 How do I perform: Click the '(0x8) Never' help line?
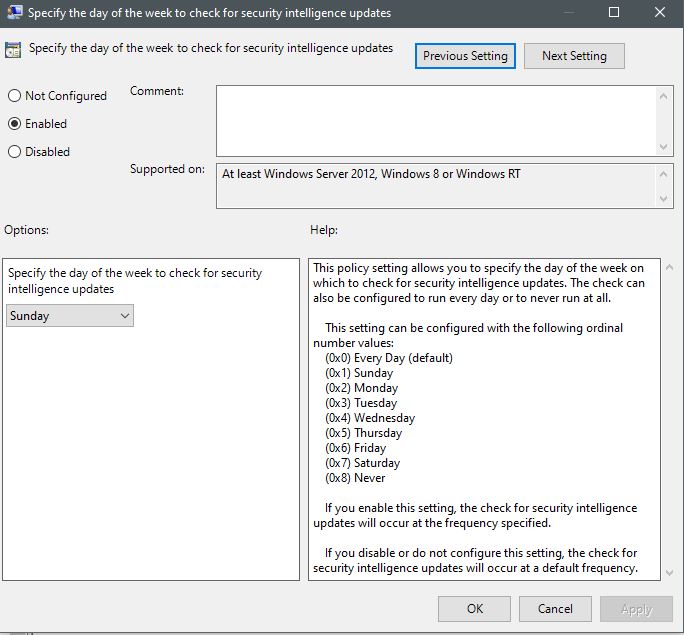coord(355,478)
